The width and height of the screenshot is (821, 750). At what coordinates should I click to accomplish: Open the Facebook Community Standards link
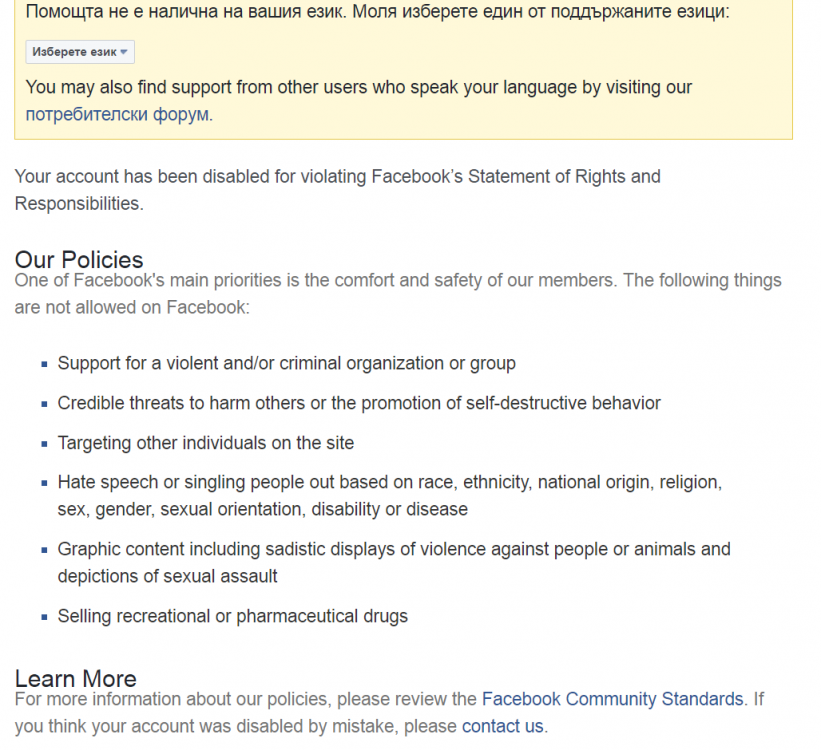click(x=612, y=699)
